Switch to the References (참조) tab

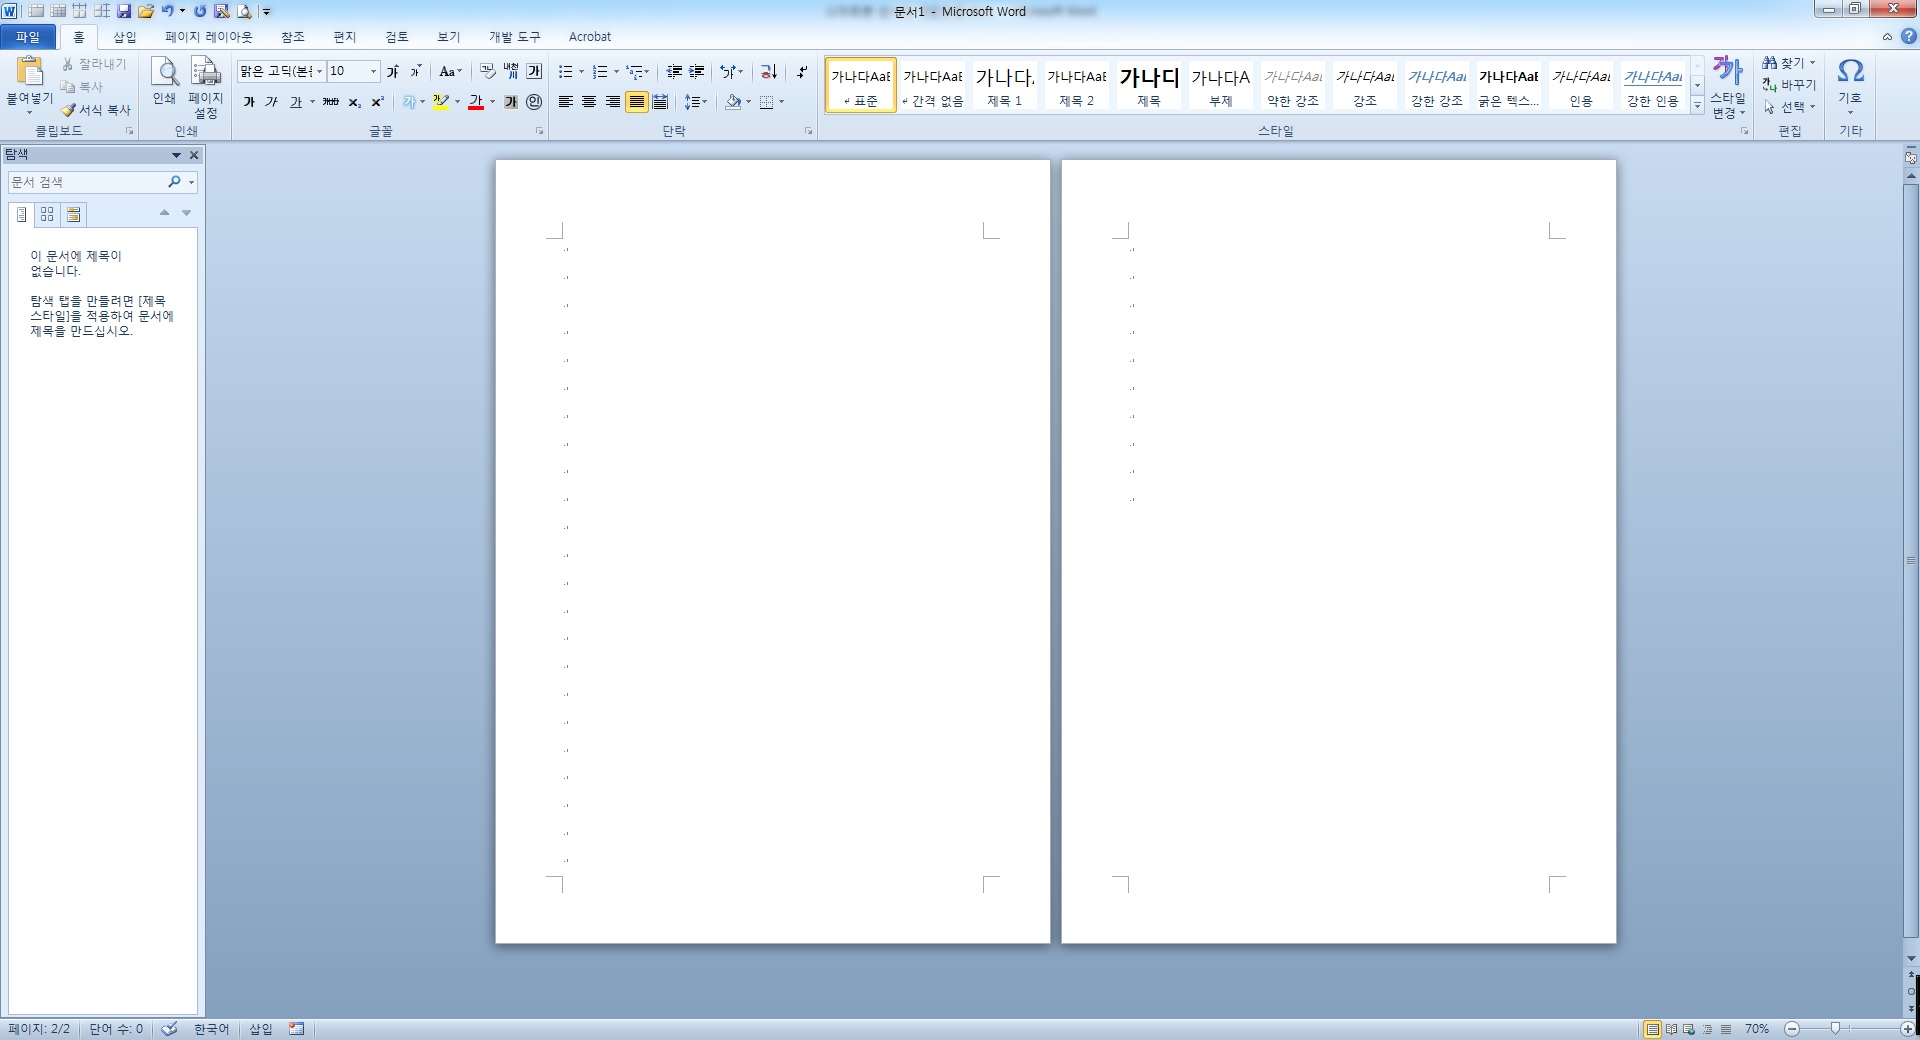[x=292, y=37]
